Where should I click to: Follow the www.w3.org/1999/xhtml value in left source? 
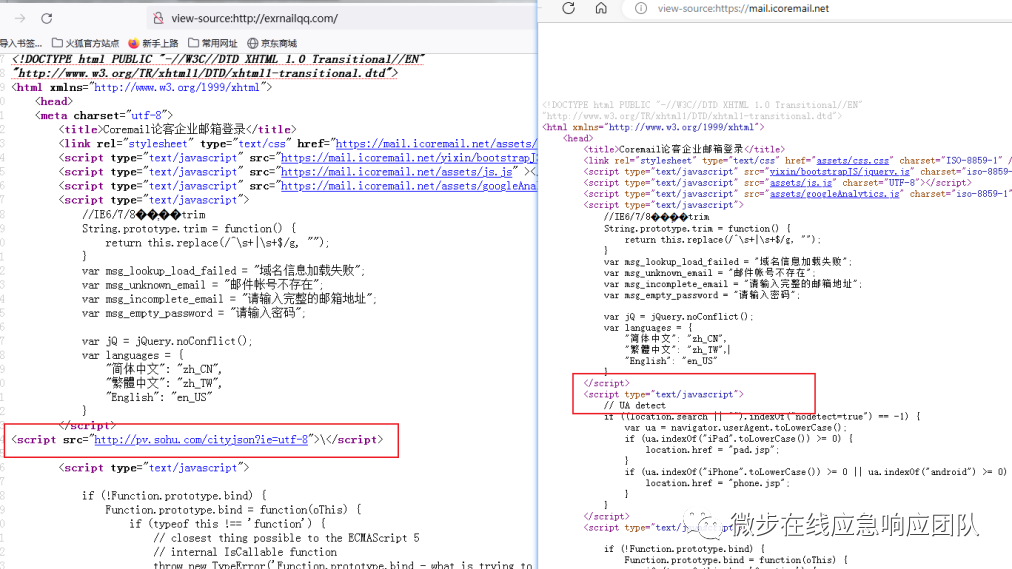[x=177, y=87]
